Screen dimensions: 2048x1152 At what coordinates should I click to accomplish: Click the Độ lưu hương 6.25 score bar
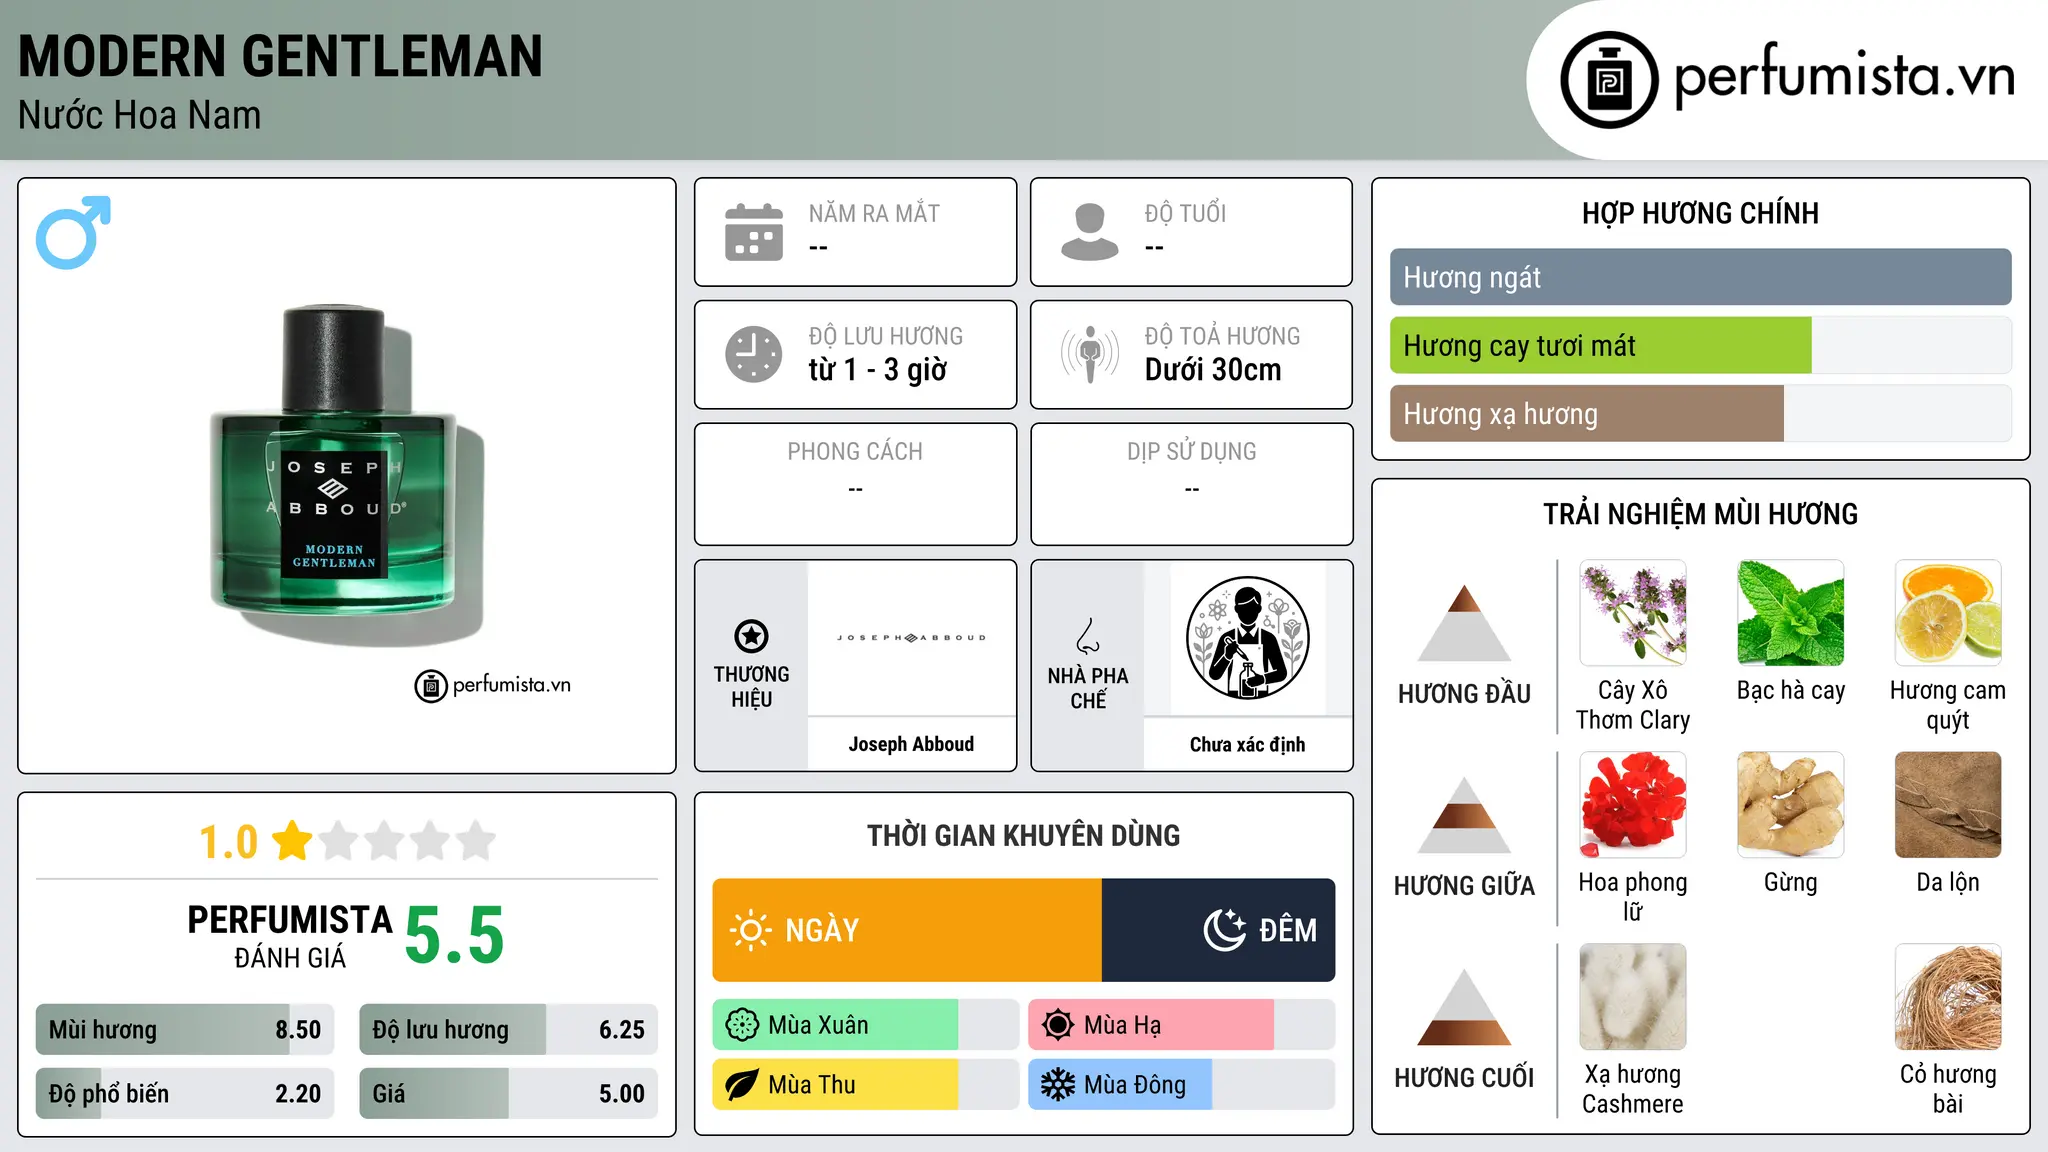(x=508, y=1029)
